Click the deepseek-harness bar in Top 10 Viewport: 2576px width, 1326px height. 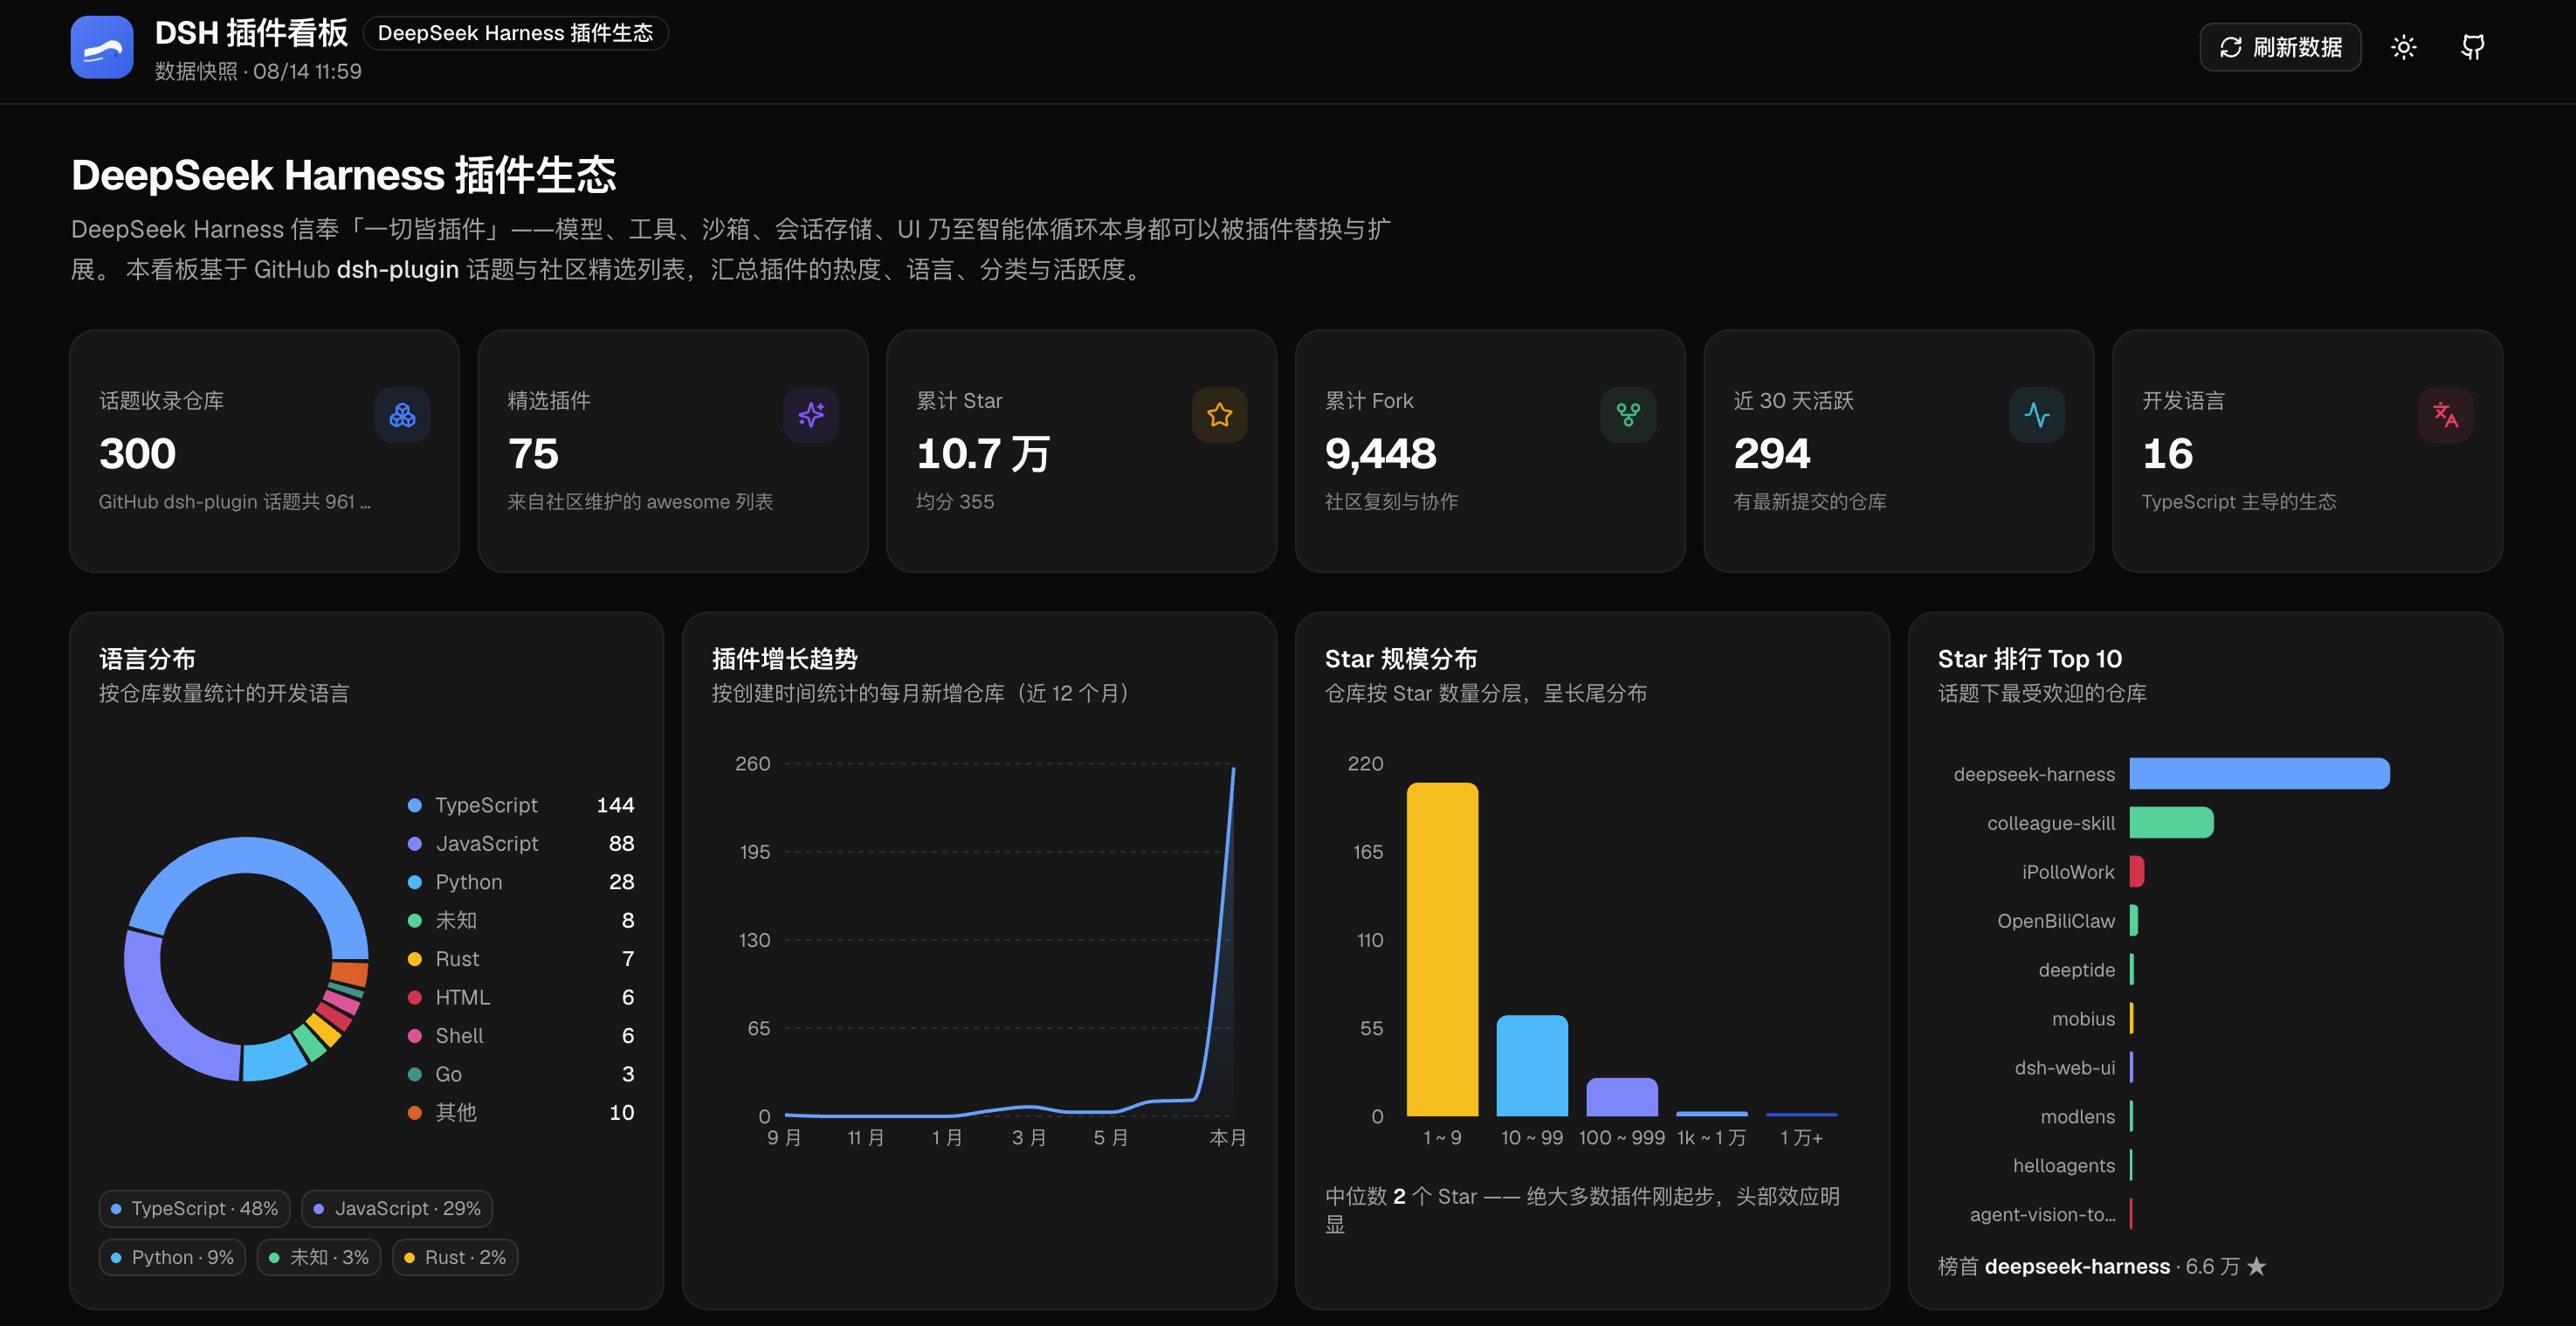(2259, 774)
